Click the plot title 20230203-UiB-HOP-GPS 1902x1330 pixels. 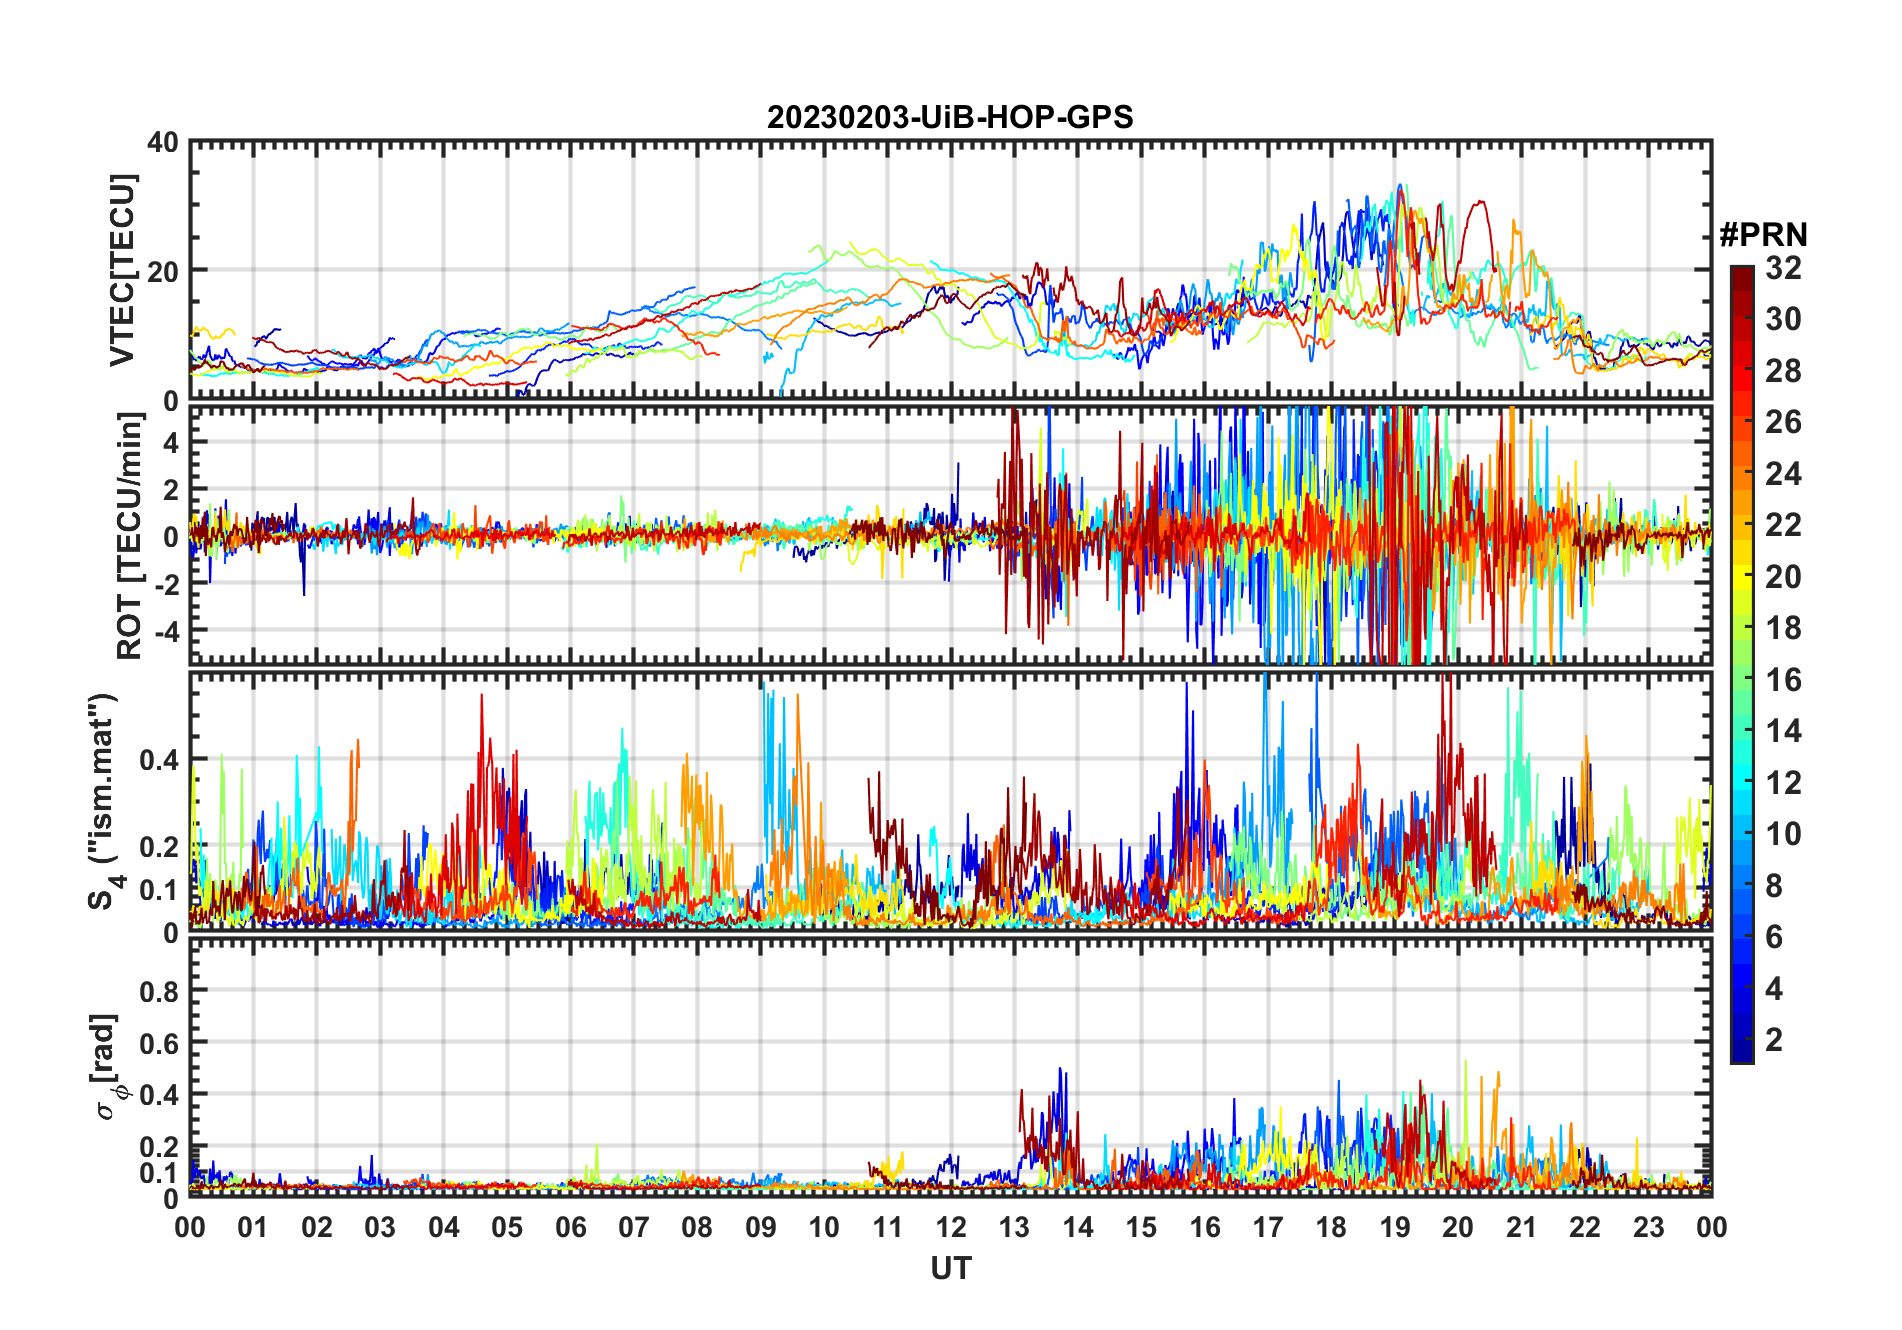pos(950,117)
